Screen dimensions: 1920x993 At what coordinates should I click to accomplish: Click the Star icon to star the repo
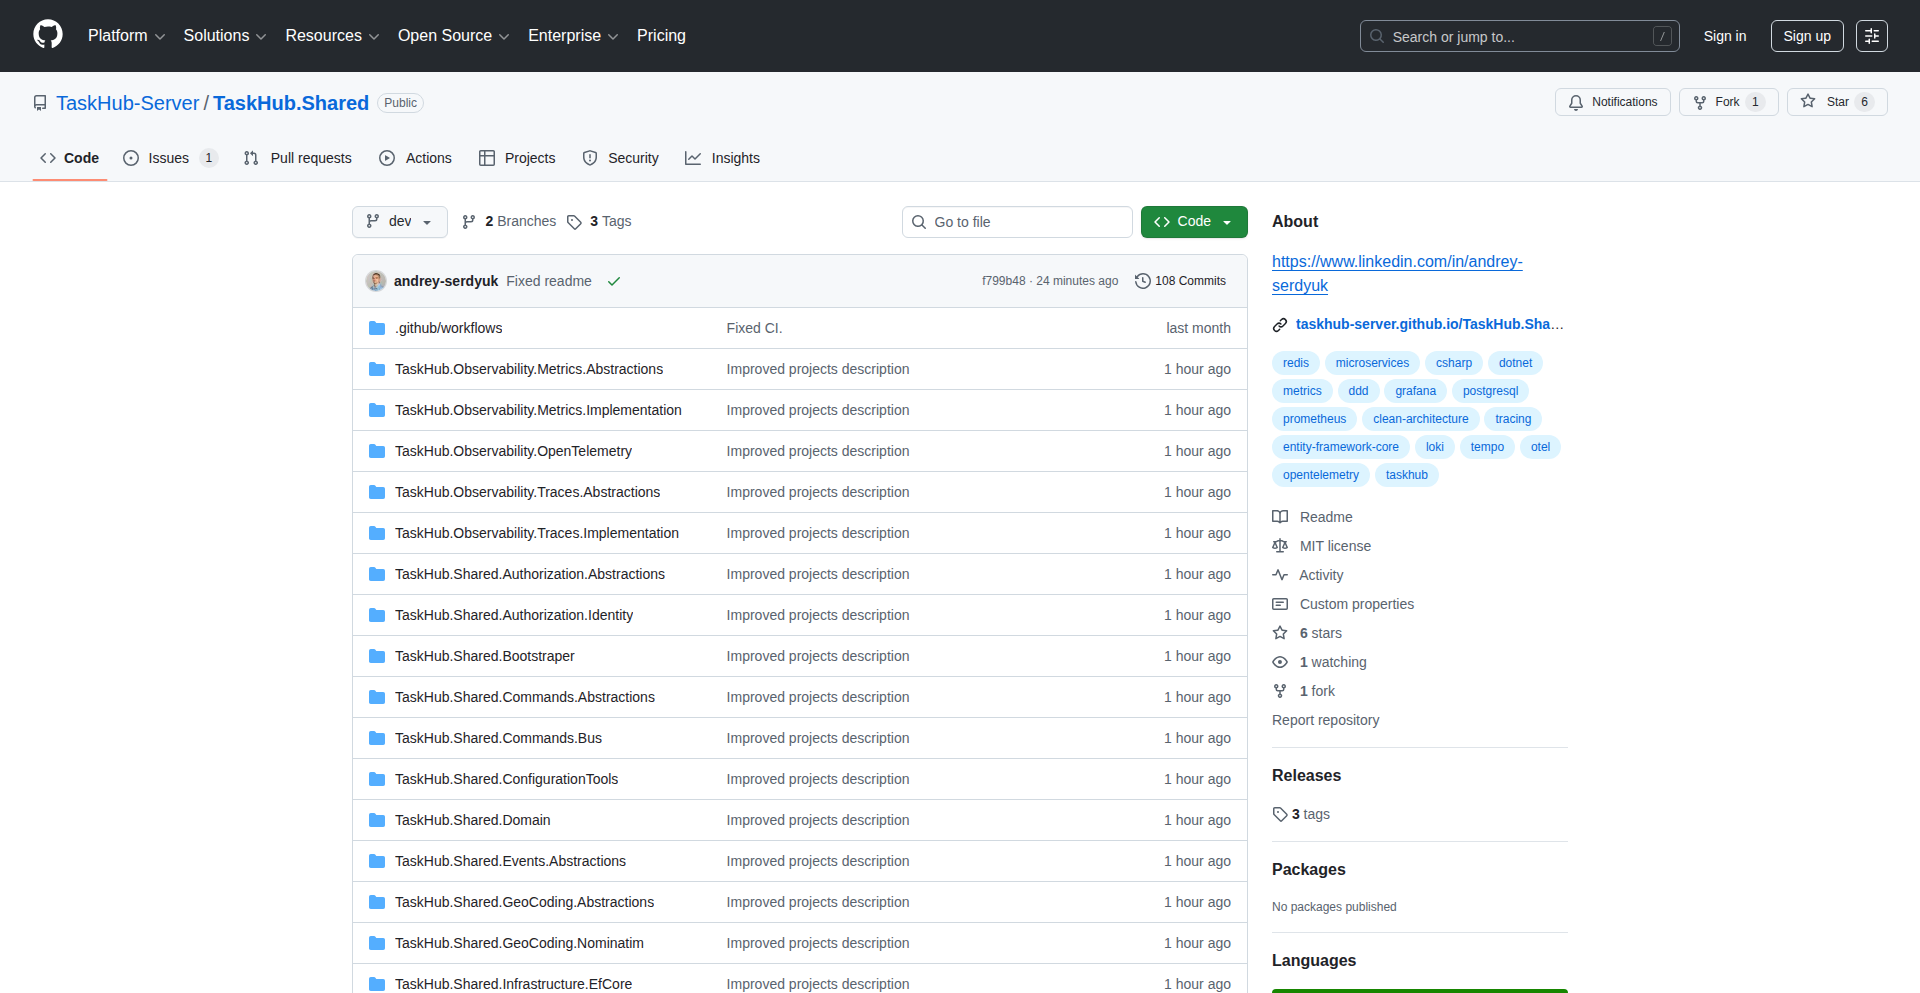[1808, 101]
